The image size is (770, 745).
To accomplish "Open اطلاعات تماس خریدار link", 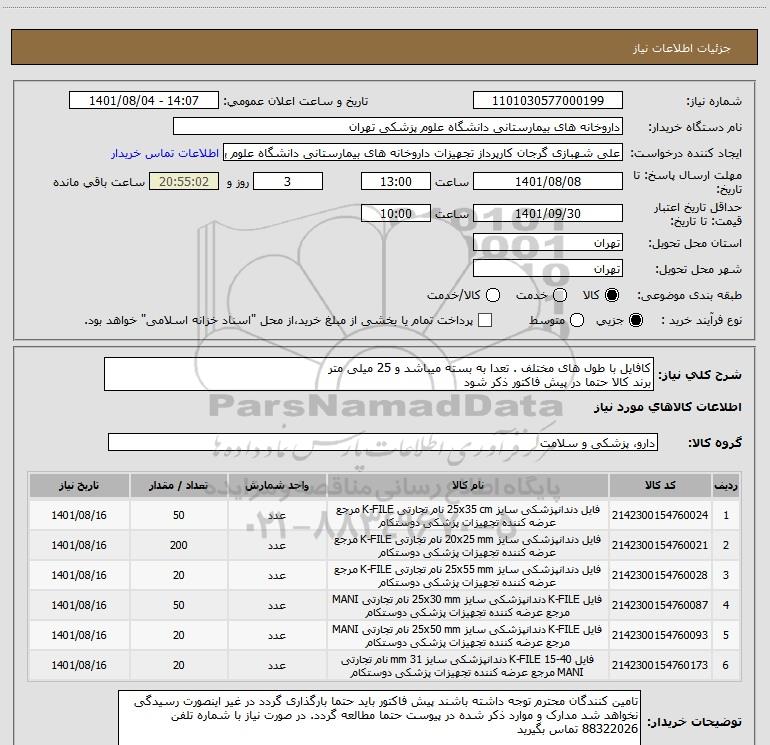I will click(x=165, y=153).
